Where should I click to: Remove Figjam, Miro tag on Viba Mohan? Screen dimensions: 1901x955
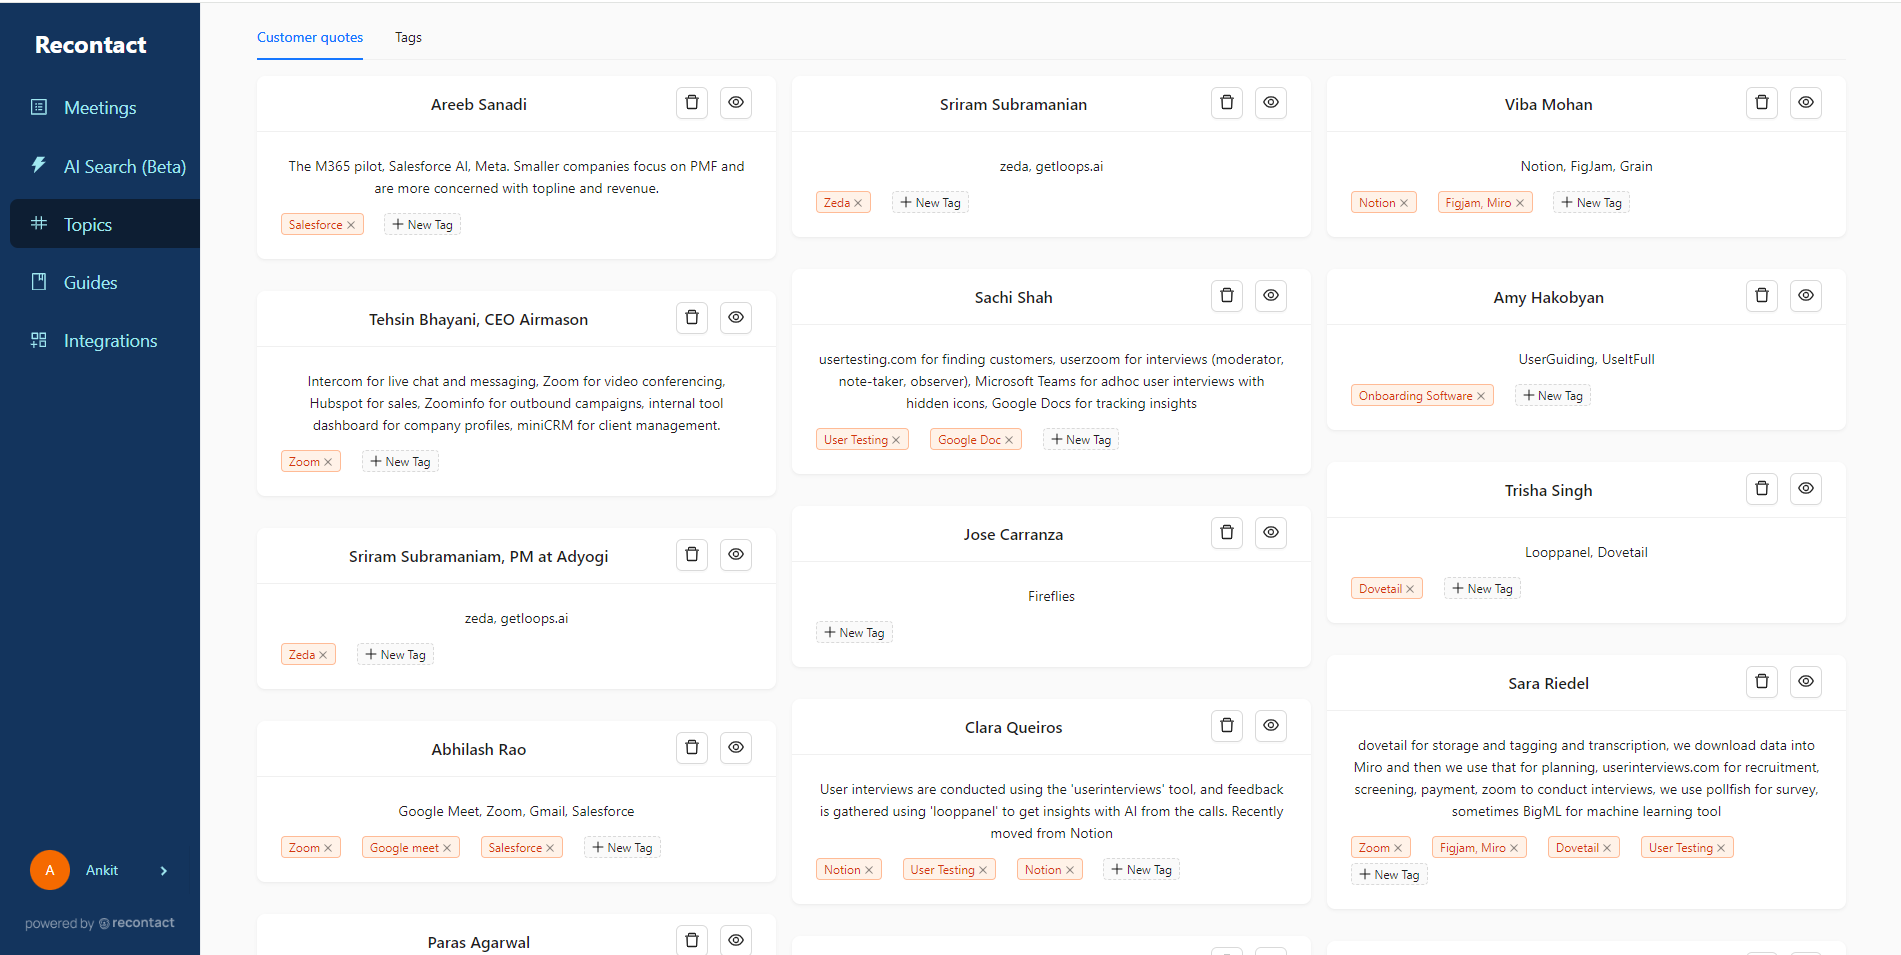(1520, 203)
